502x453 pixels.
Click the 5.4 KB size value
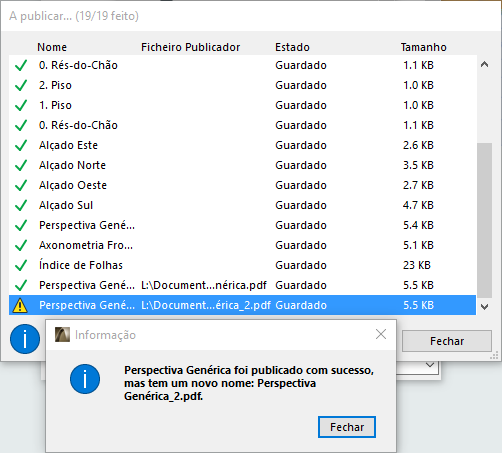[418, 225]
